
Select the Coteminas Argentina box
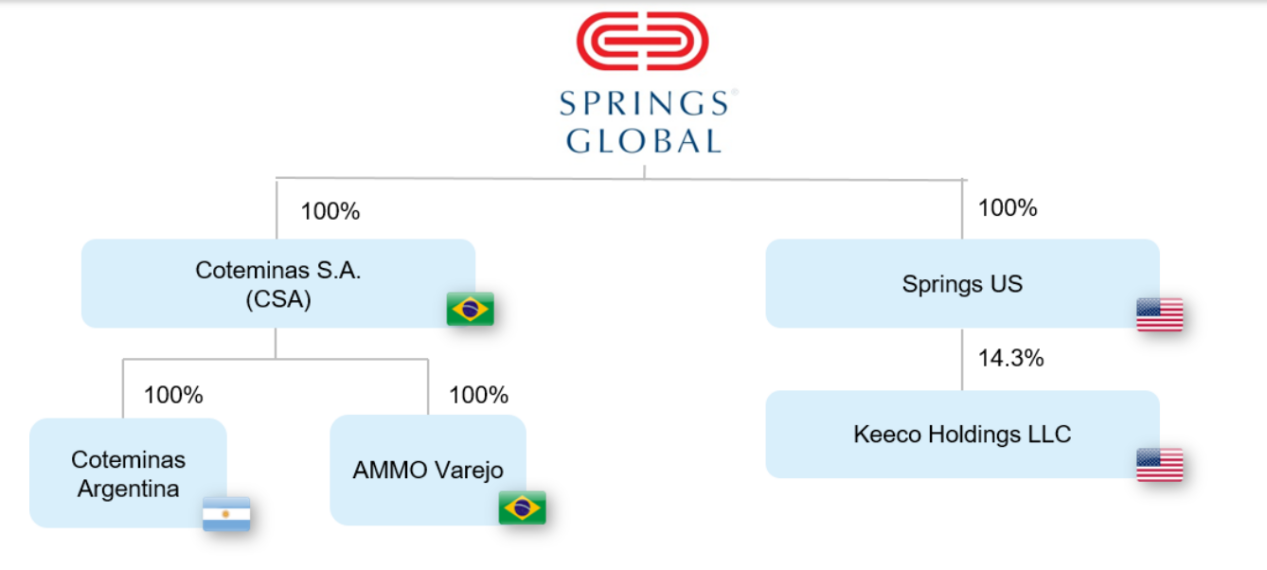[x=128, y=473]
